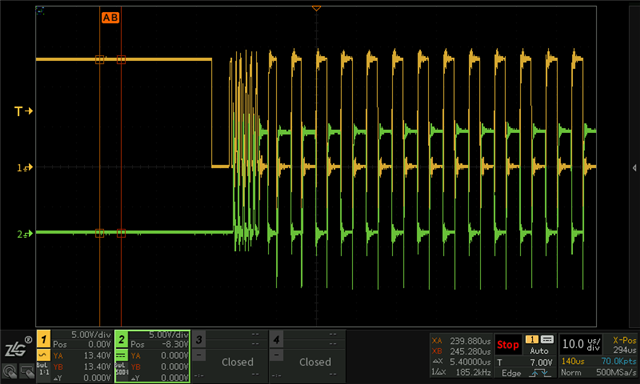Click channel 1 delta Y 0.000V reading

coord(82,378)
